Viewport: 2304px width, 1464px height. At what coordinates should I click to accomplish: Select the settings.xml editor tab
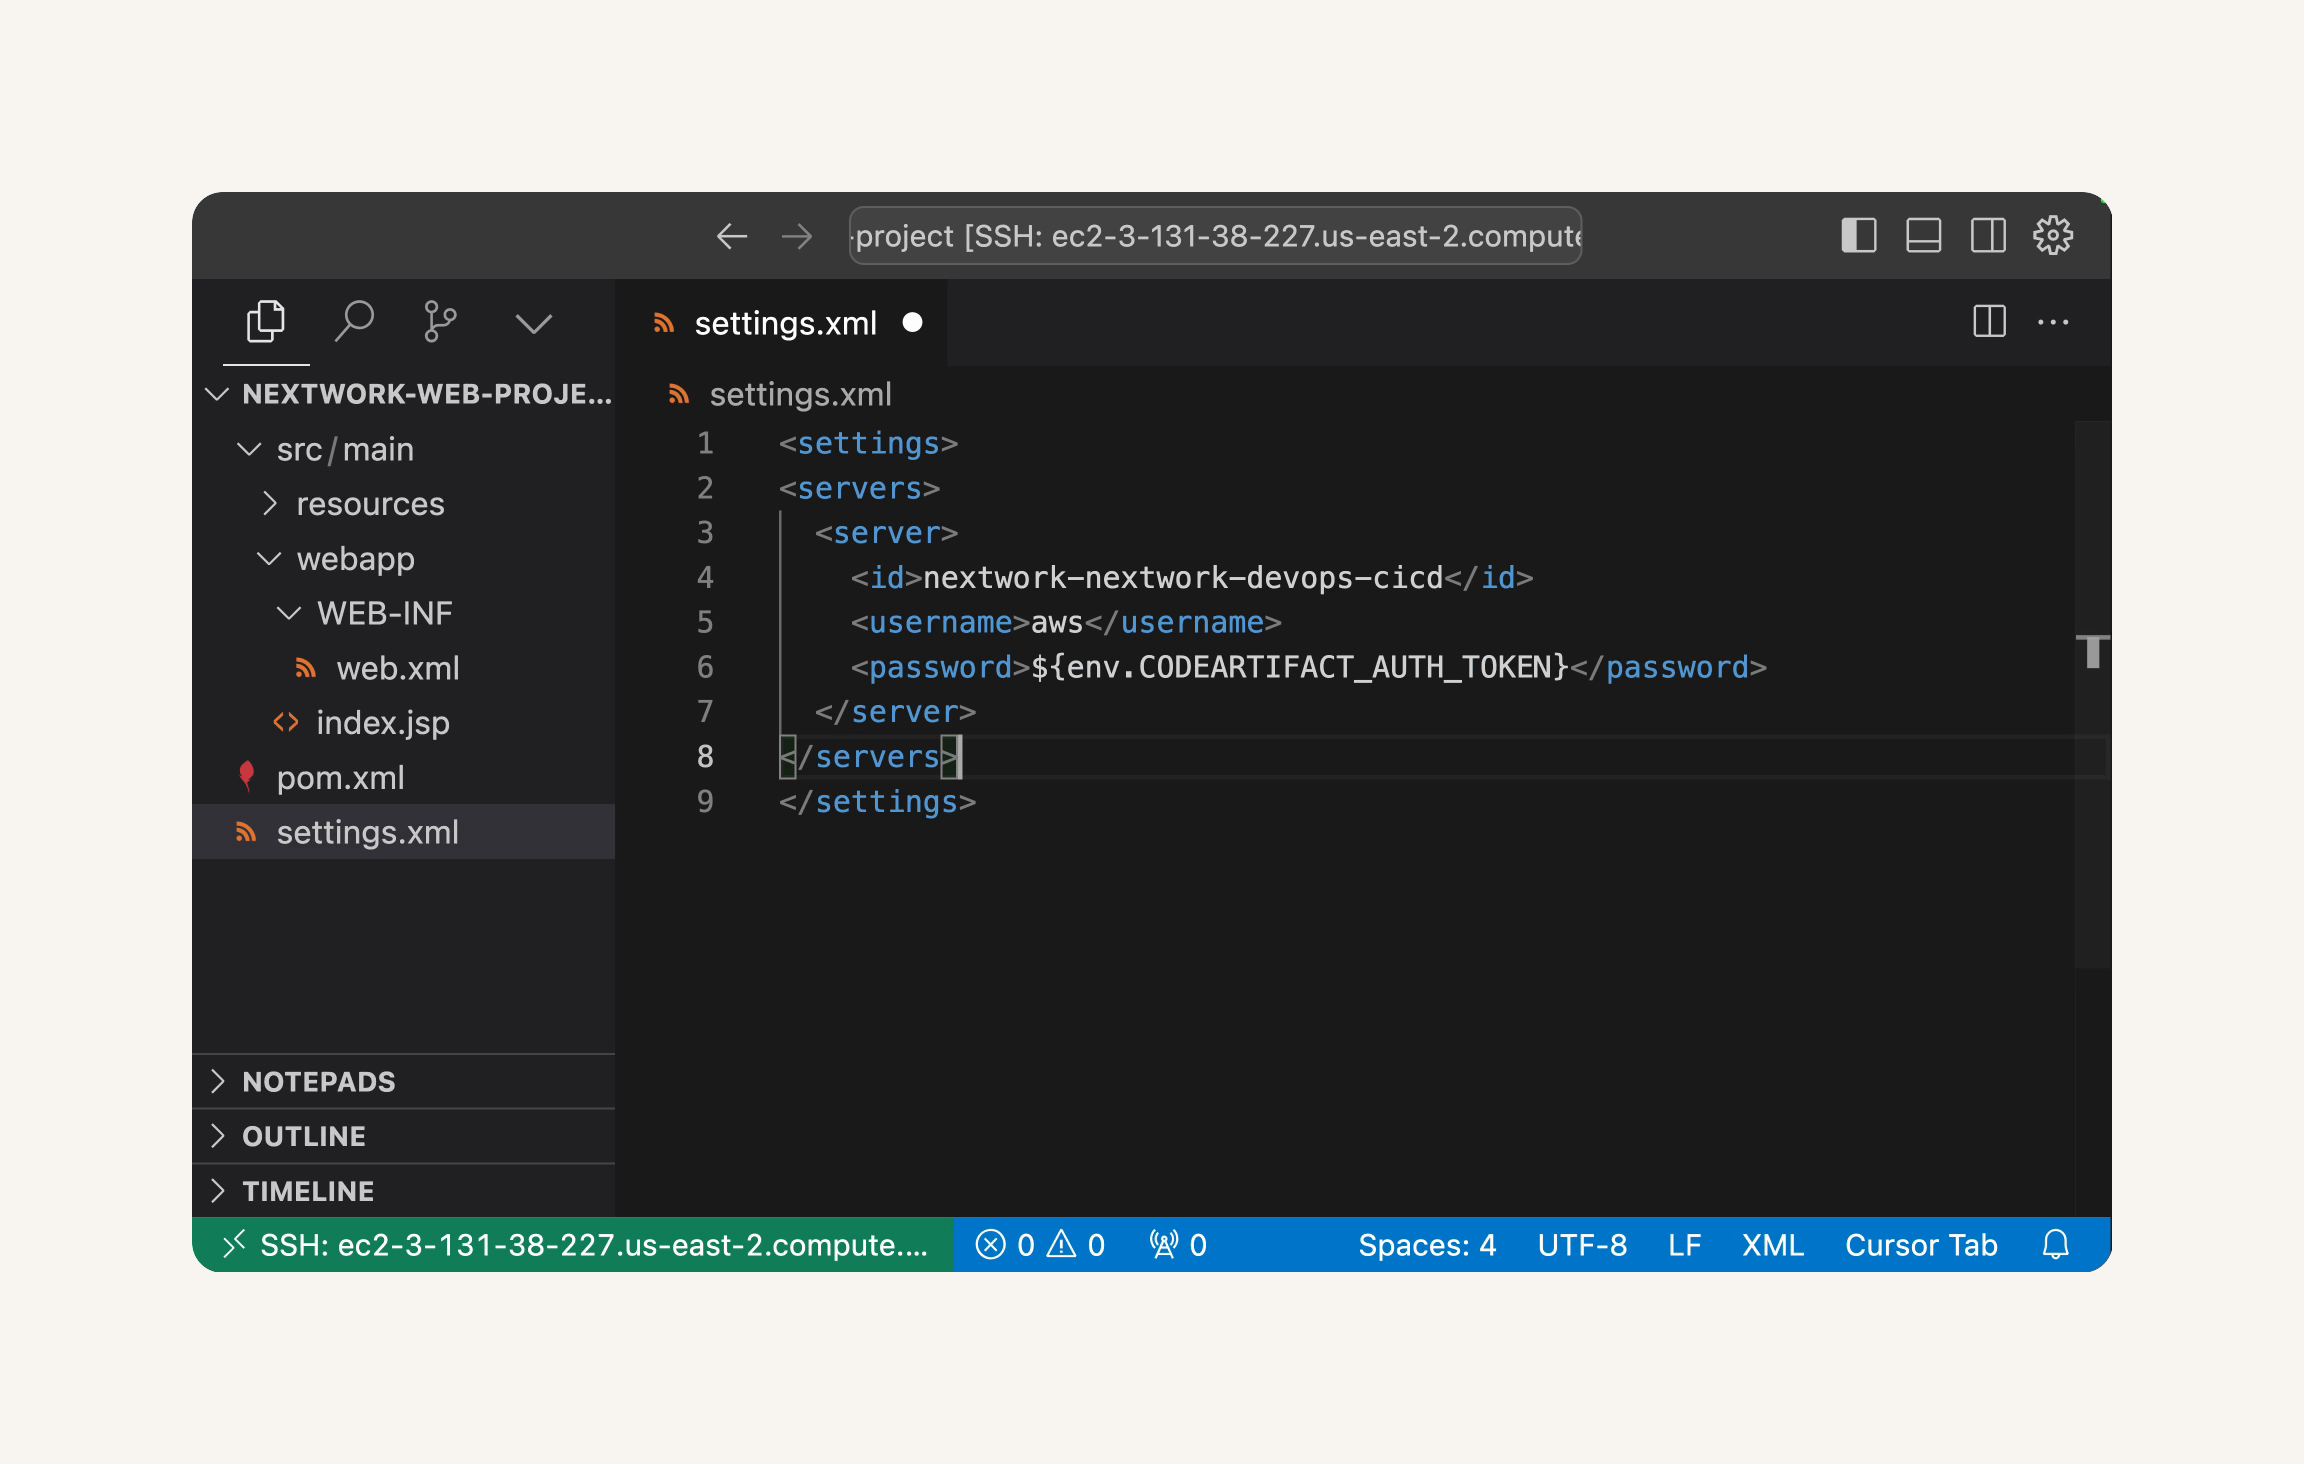pos(782,323)
